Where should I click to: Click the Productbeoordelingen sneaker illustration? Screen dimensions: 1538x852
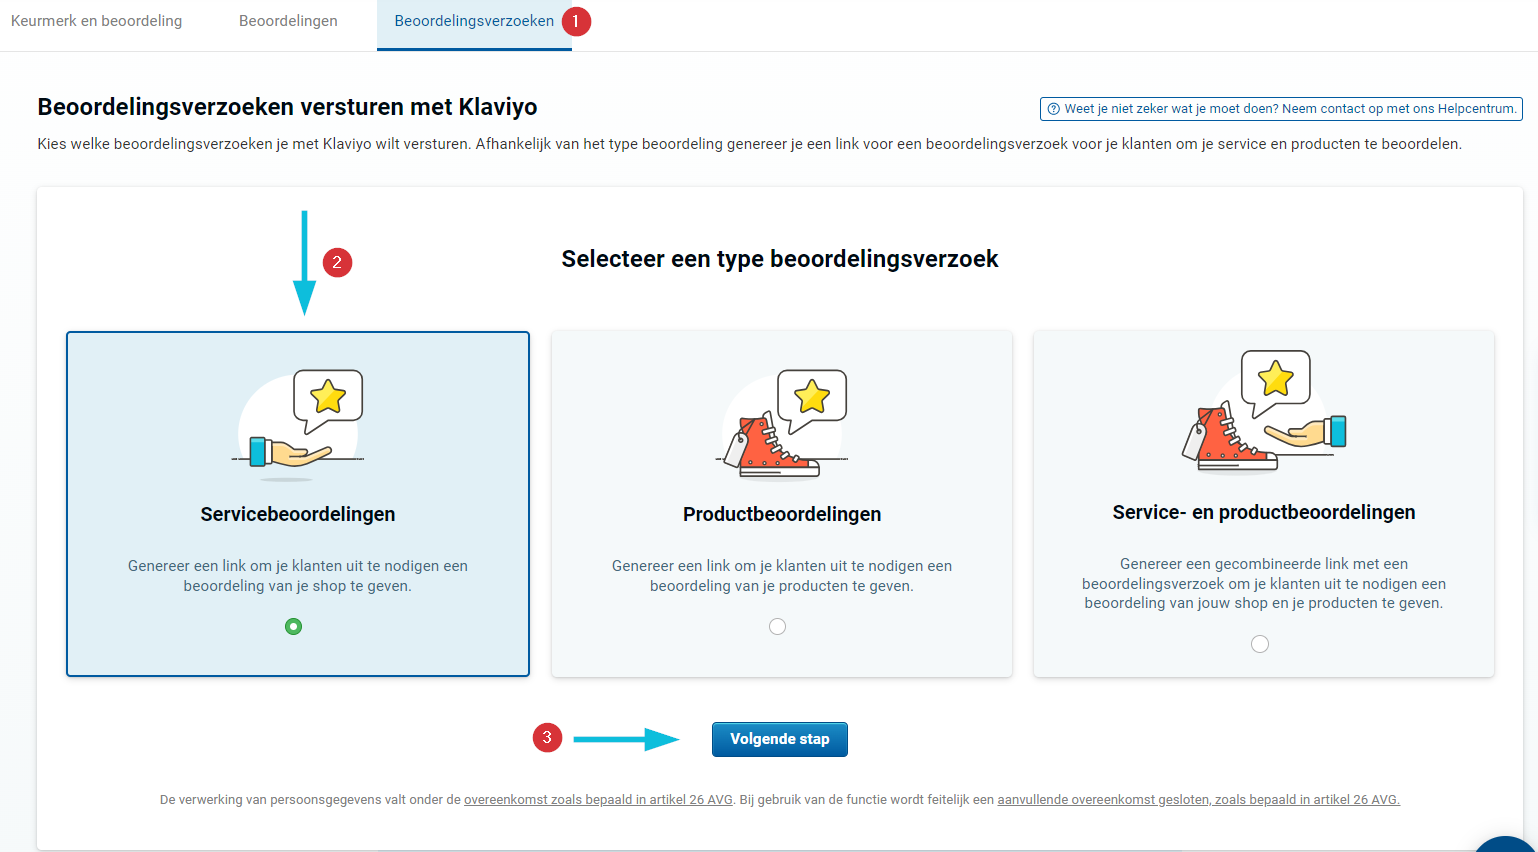click(782, 424)
